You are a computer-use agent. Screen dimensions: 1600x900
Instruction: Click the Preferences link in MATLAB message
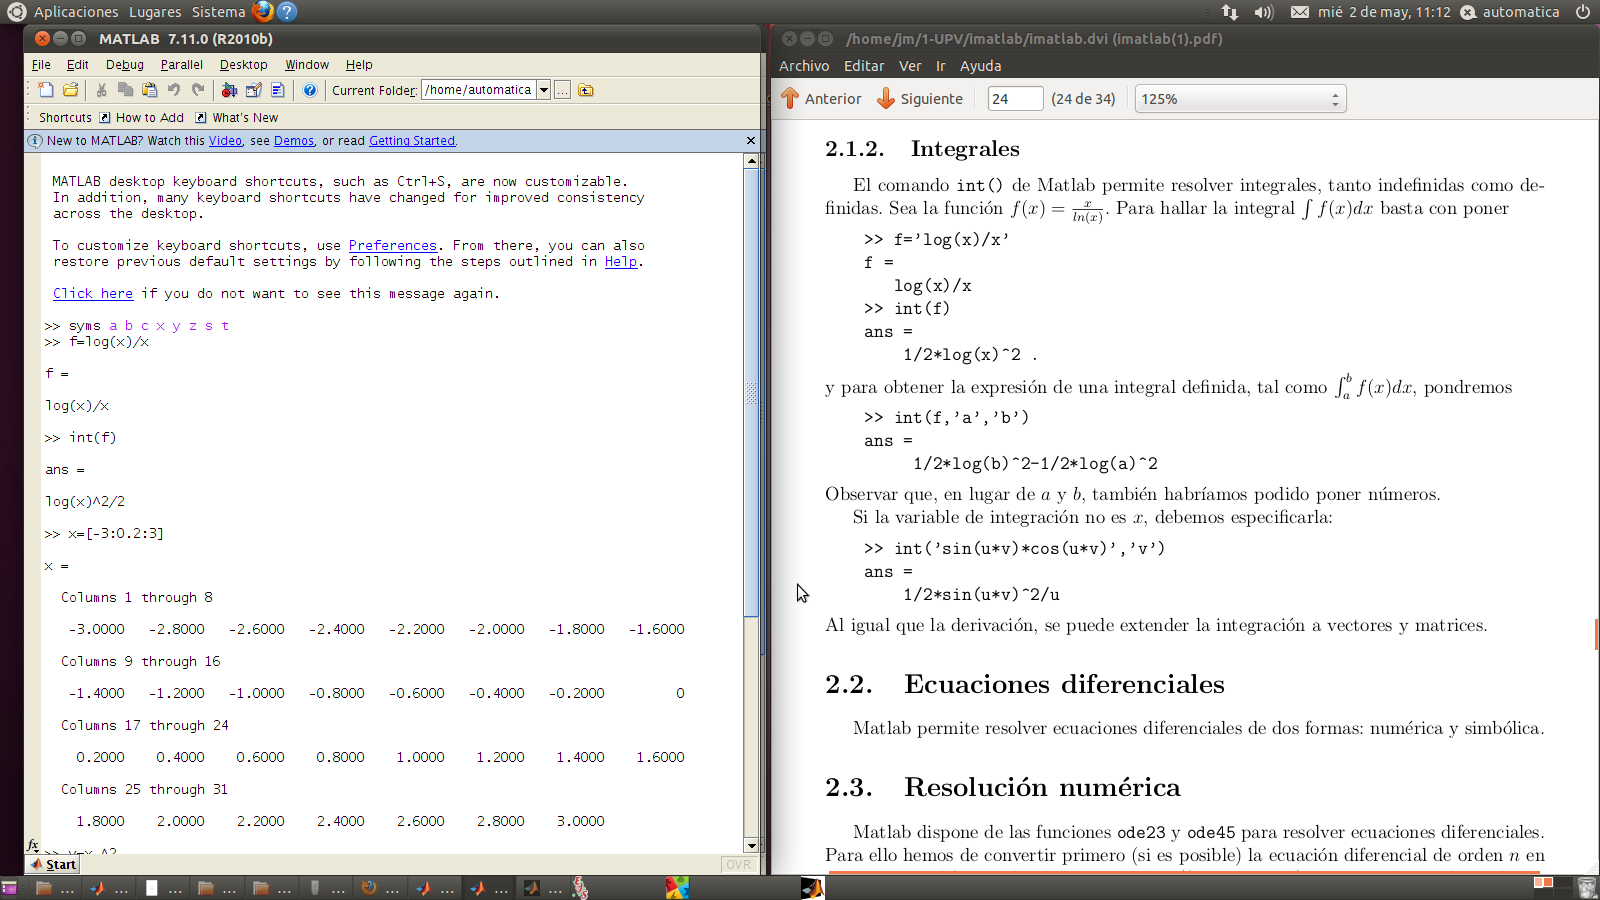pyautogui.click(x=392, y=245)
